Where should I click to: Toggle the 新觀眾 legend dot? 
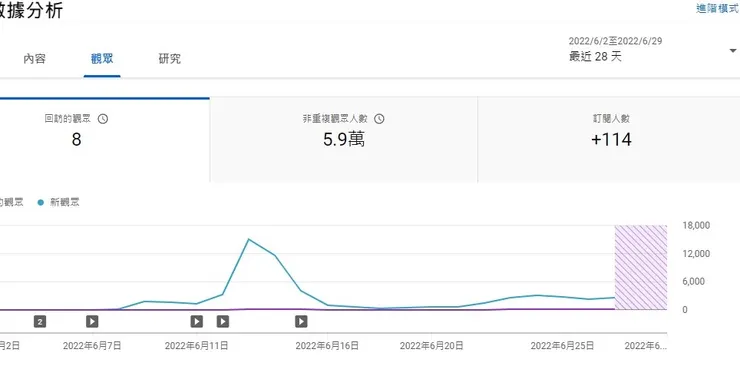point(41,202)
